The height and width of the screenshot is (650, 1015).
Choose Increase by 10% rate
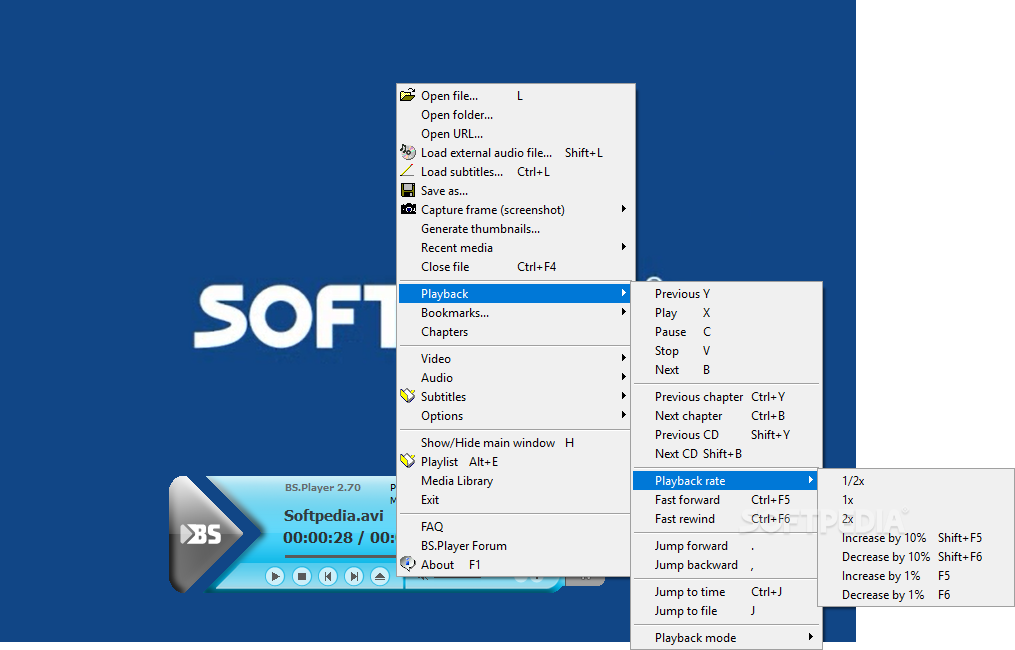915,538
